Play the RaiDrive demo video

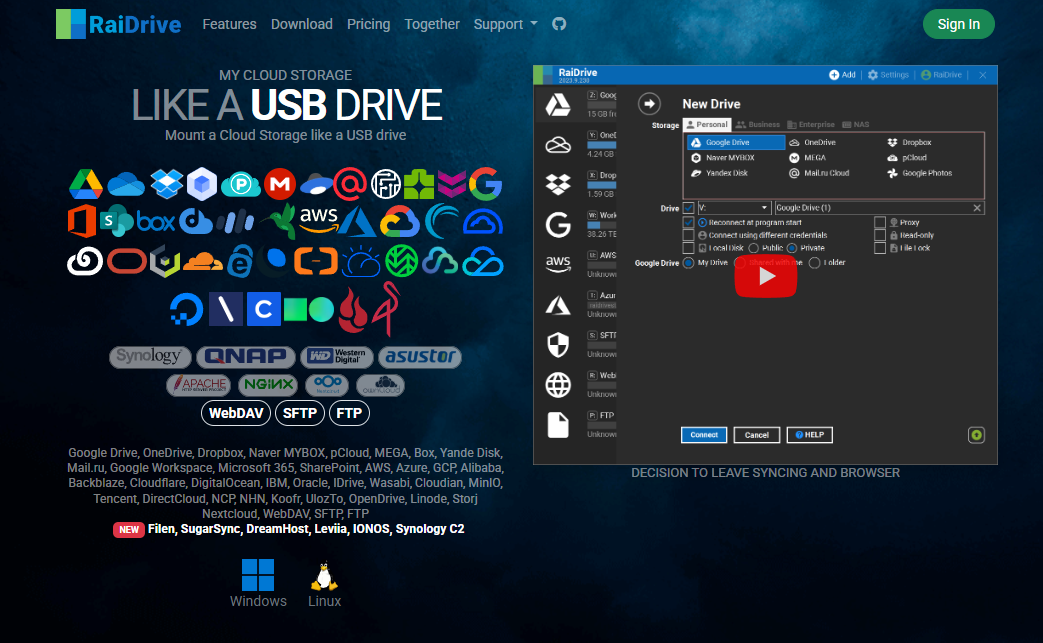click(x=766, y=276)
